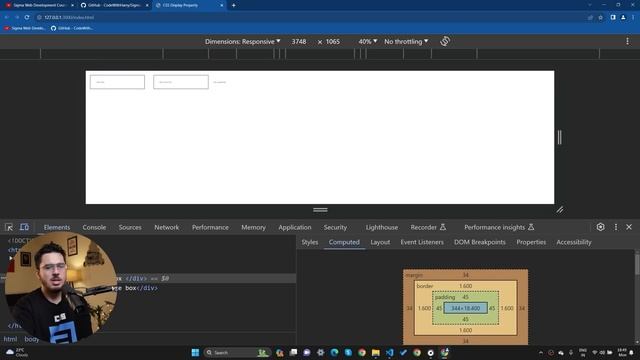Open the Properties pane

point(531,242)
